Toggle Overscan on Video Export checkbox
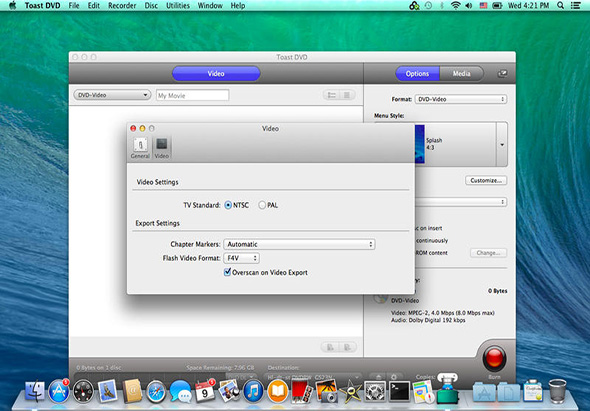 (x=227, y=272)
